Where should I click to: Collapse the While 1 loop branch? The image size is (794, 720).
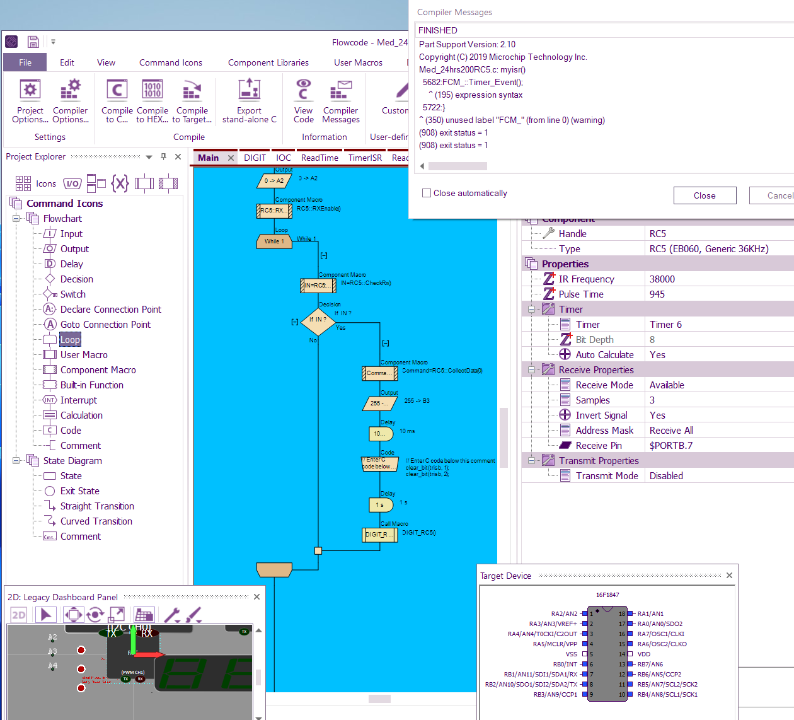tap(324, 256)
